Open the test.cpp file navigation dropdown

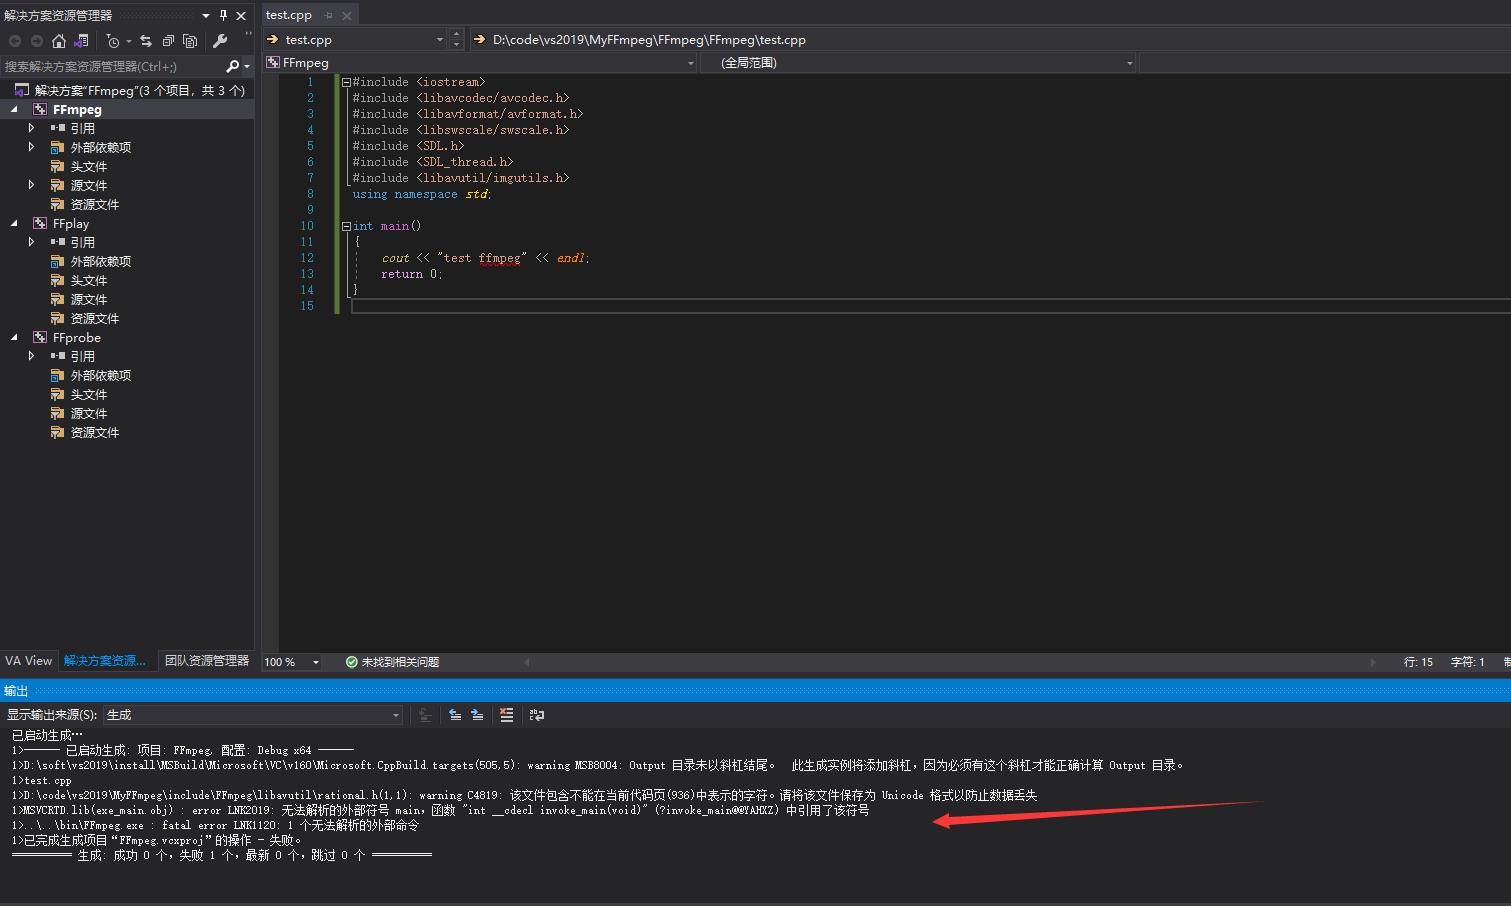(439, 40)
